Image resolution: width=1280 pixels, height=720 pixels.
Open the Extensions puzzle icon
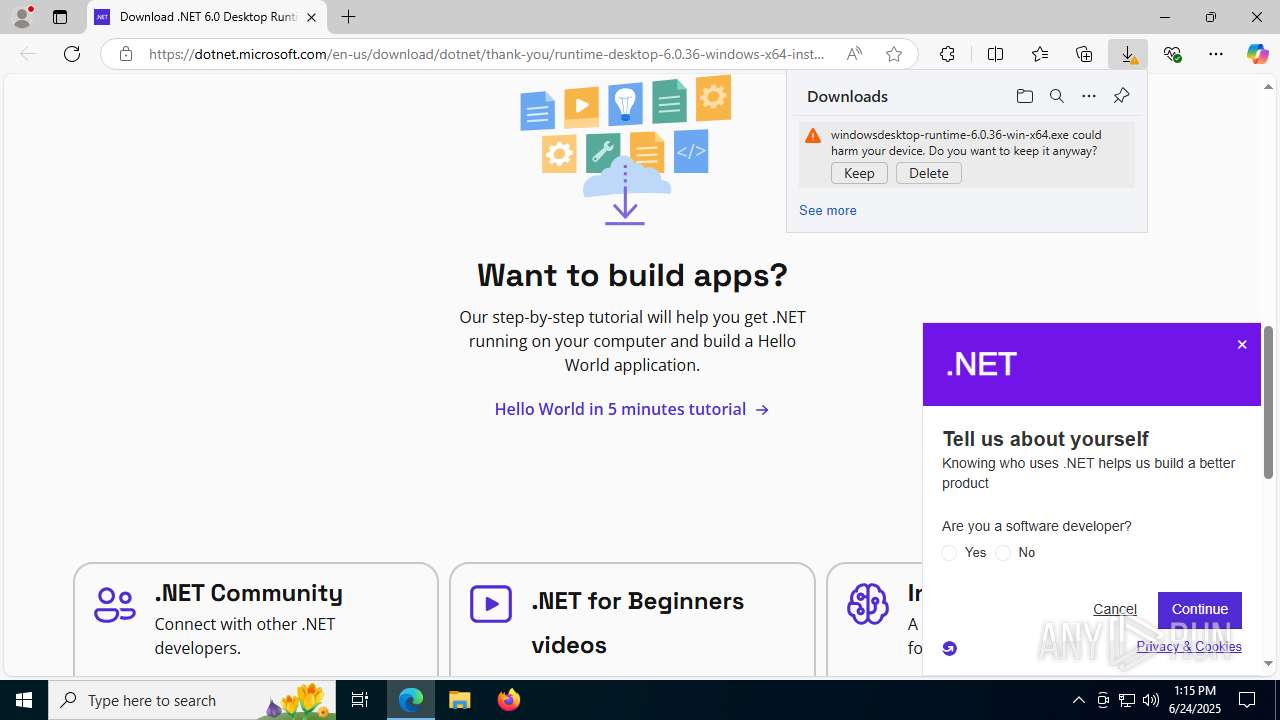click(x=947, y=54)
